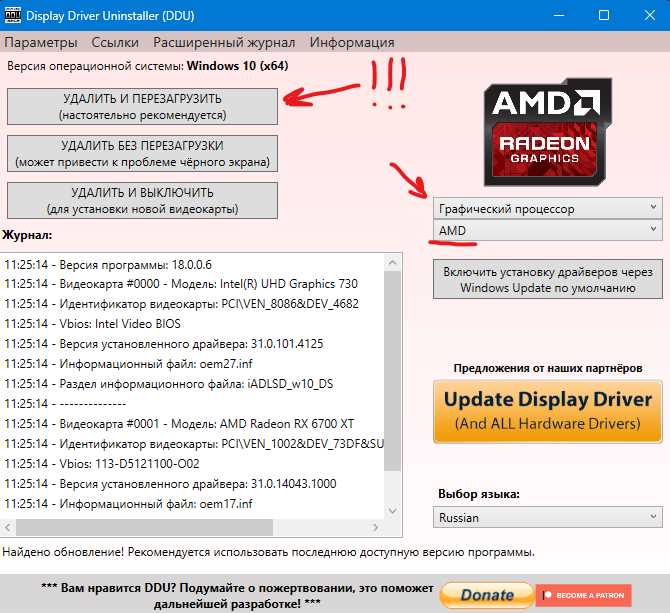670x613 pixels.
Task: Select log line oem17.inf
Action: click(128, 504)
